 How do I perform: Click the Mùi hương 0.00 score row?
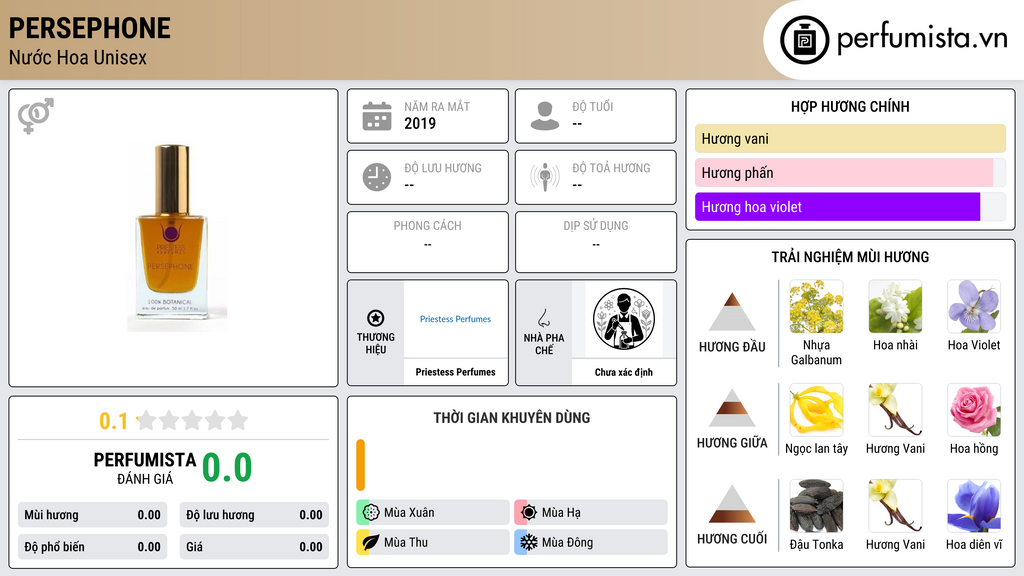(x=92, y=515)
